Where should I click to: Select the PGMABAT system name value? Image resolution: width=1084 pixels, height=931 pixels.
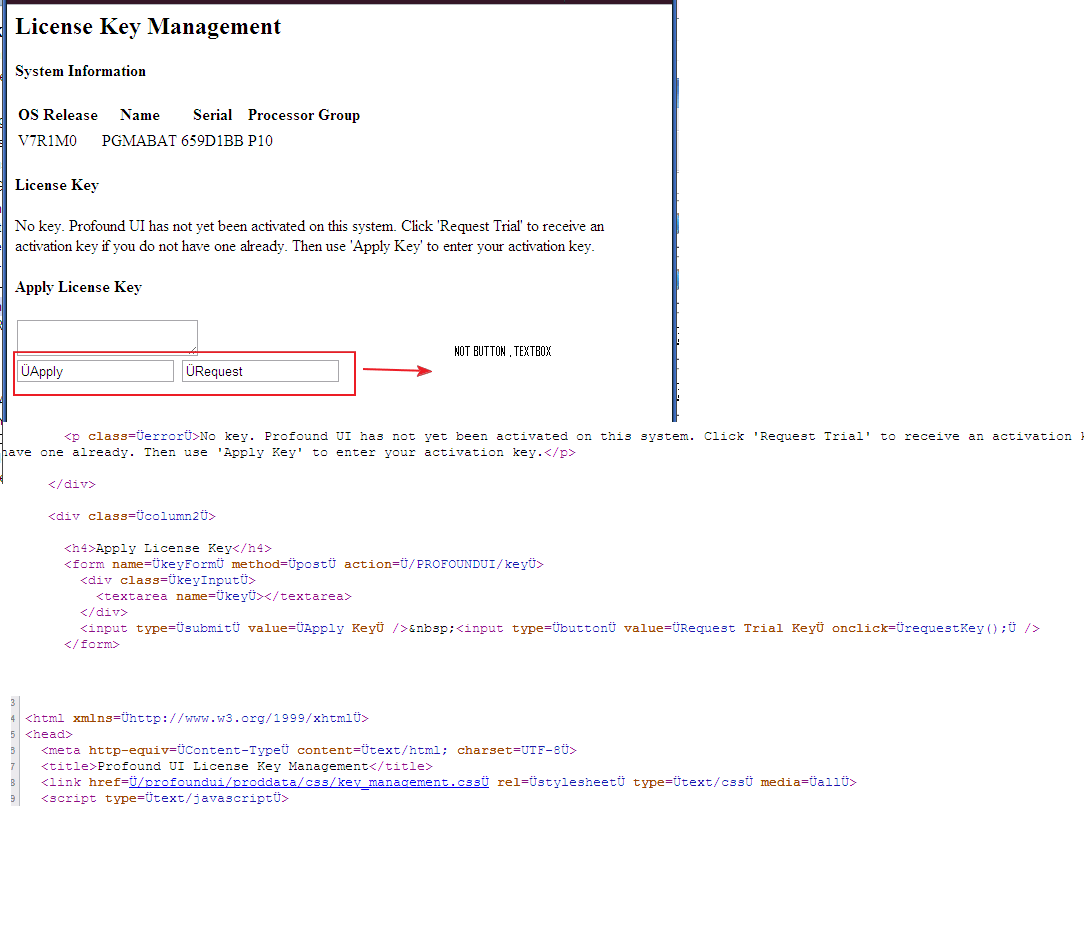click(x=139, y=141)
